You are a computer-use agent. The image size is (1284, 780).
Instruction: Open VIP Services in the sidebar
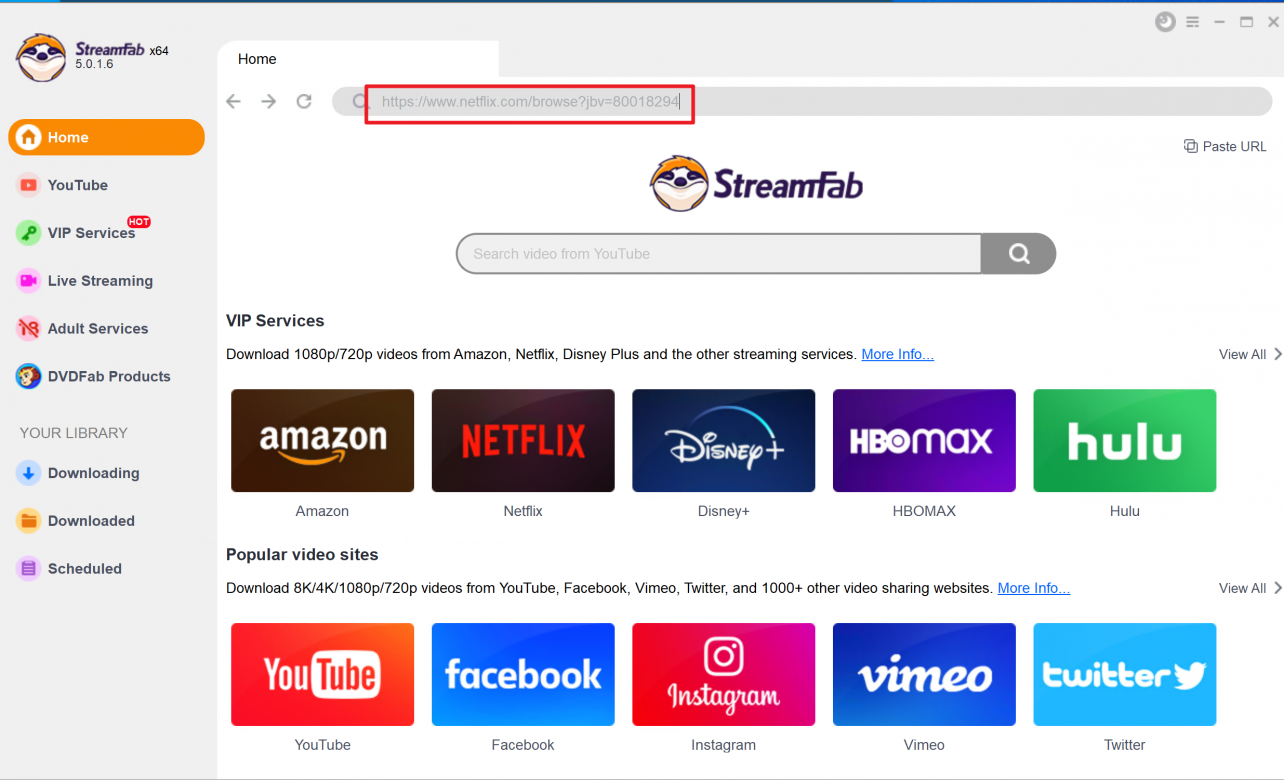tap(106, 233)
